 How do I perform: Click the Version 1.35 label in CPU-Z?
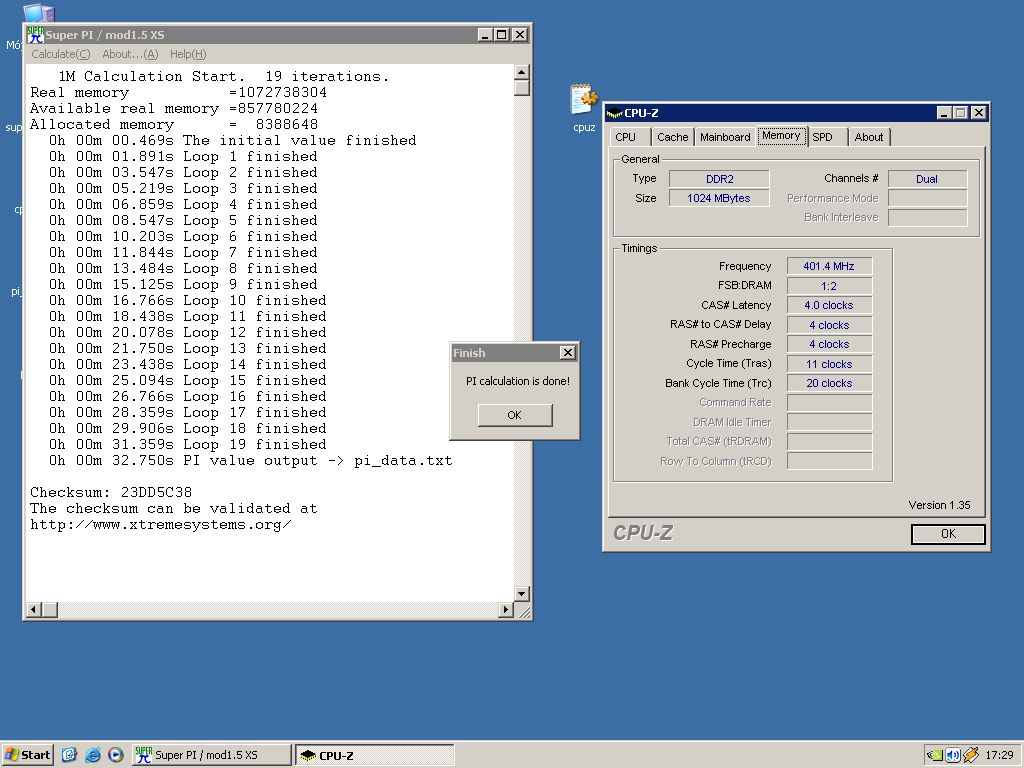939,505
